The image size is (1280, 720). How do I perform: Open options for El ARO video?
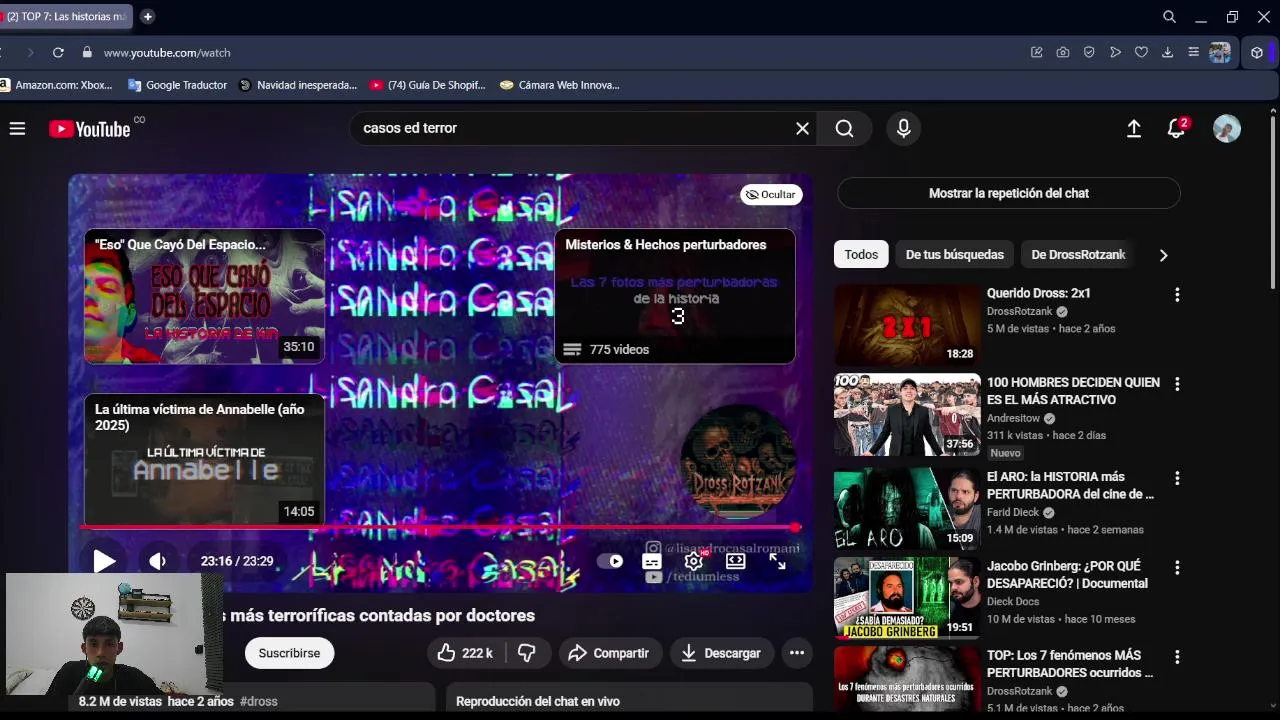[x=1177, y=478]
